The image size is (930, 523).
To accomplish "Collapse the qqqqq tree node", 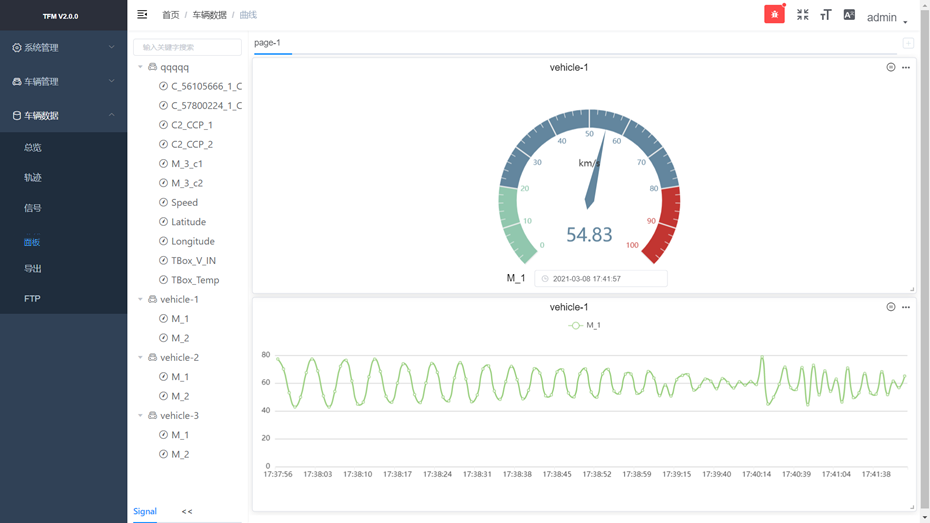I will tap(141, 67).
